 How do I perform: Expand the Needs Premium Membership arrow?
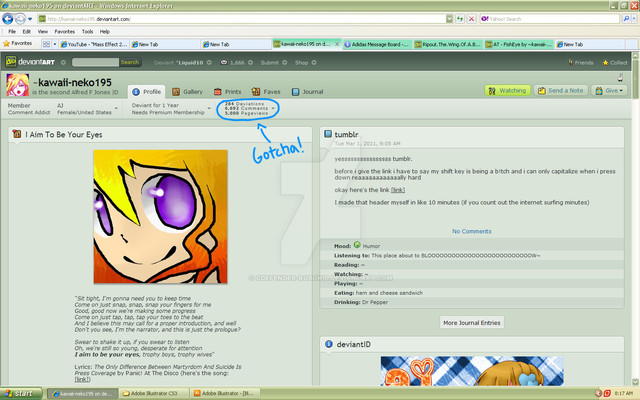209,109
